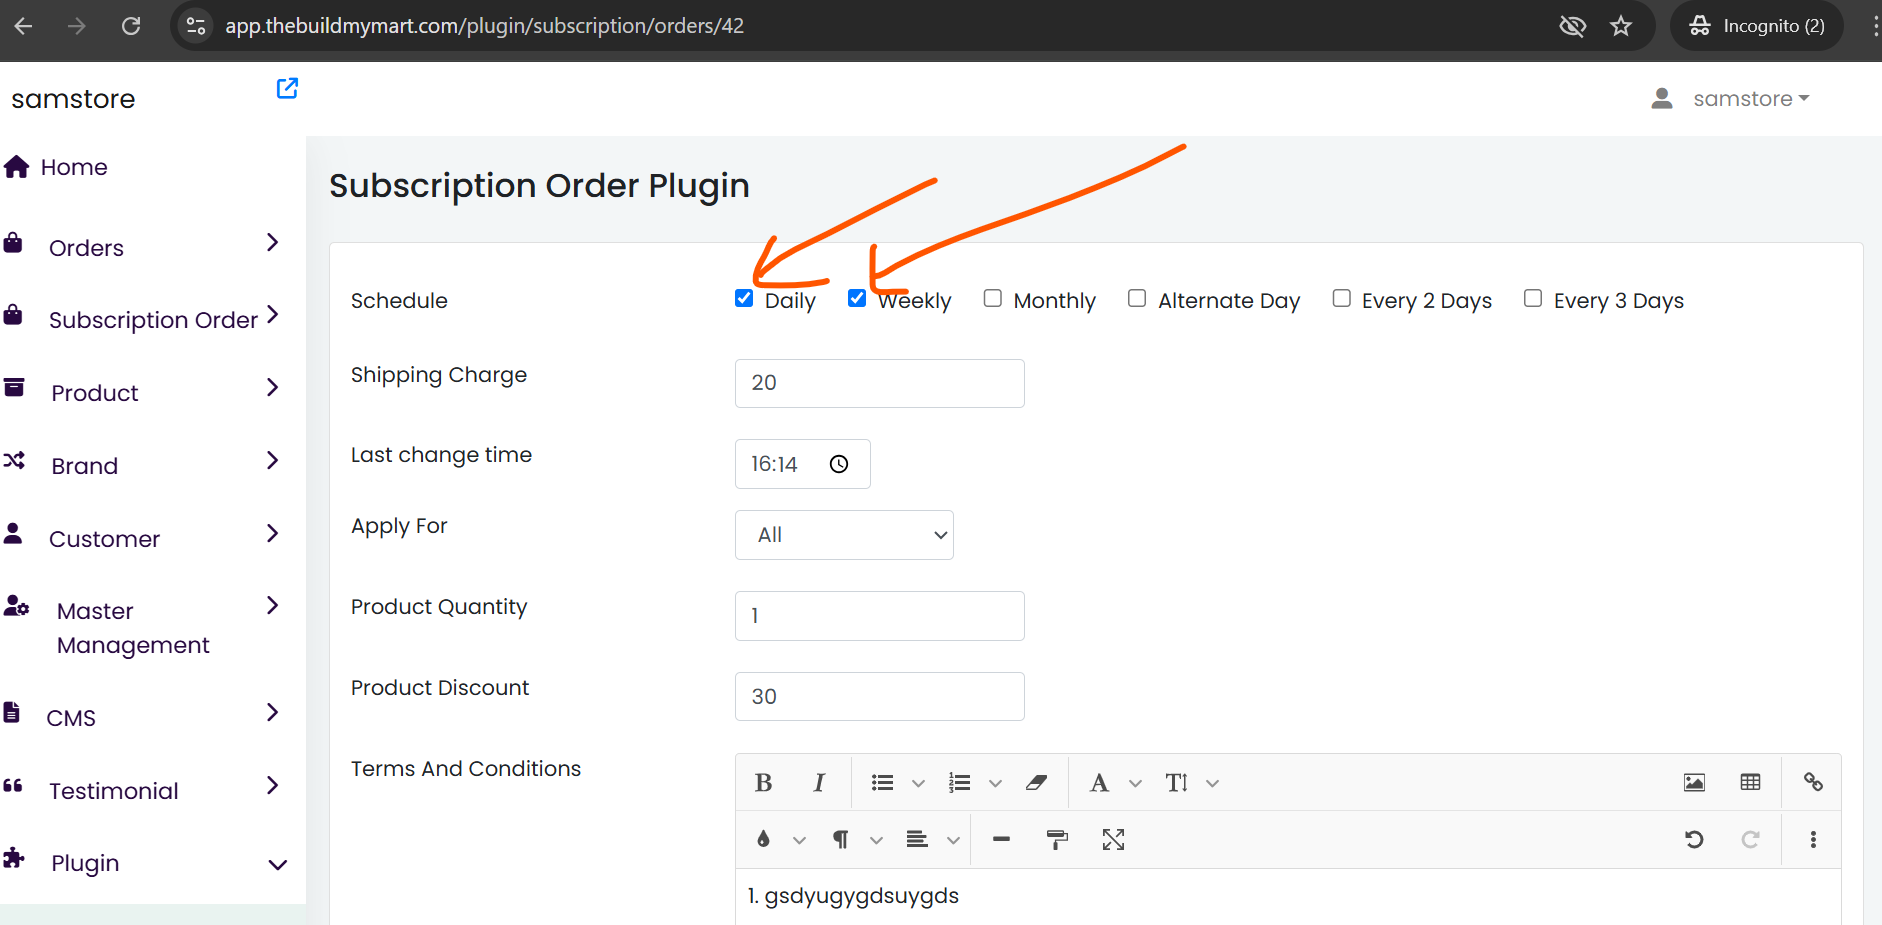Click the browser forward arrow
This screenshot has height=925, width=1882.
coord(77,26)
